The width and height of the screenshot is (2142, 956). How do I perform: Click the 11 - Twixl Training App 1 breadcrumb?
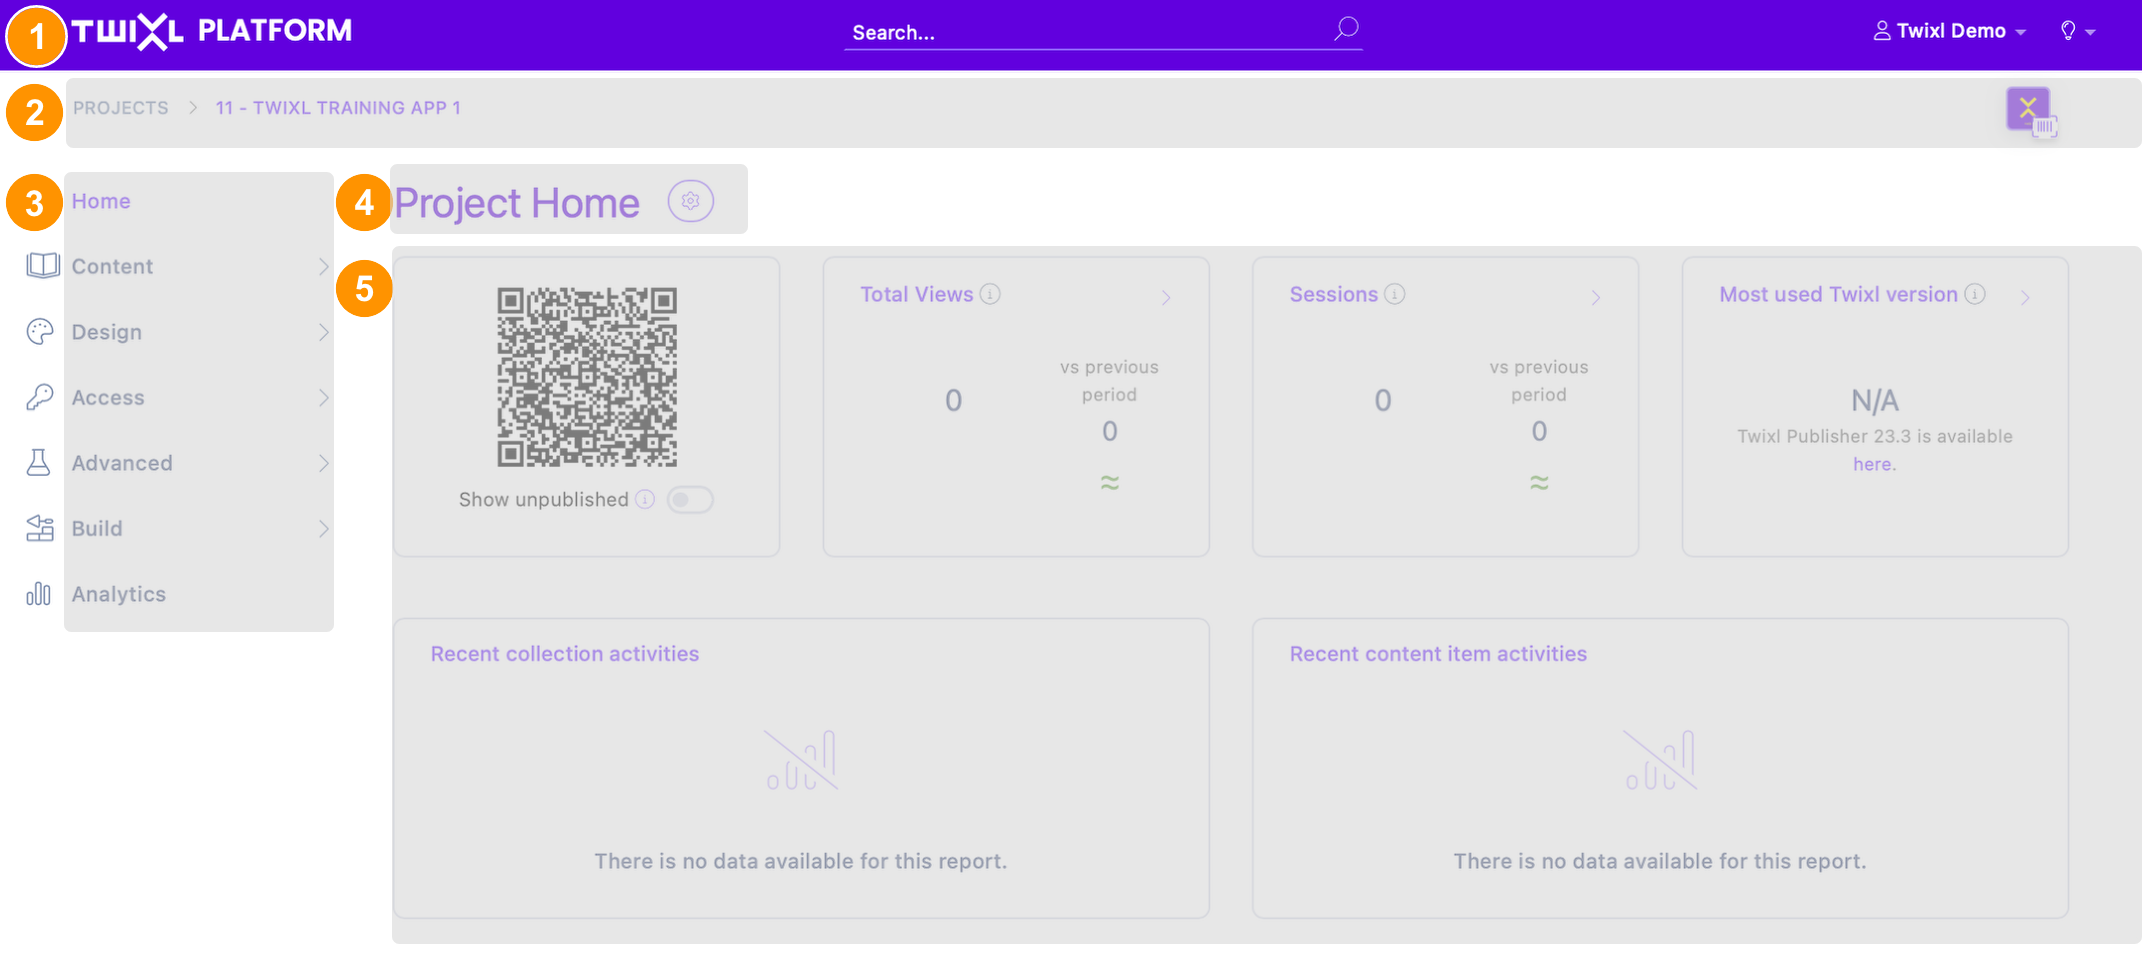click(338, 108)
